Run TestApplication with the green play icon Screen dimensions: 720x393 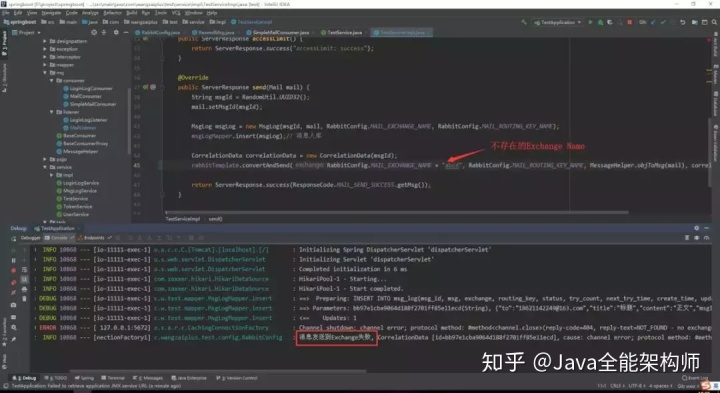point(591,22)
